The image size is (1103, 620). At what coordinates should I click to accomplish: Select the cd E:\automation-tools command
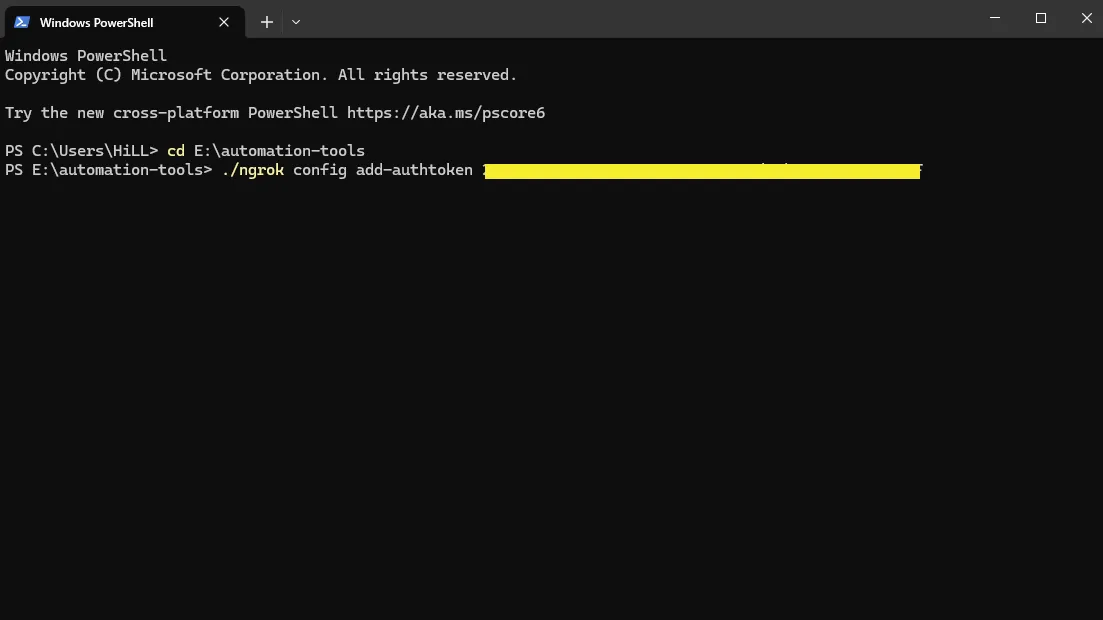(x=267, y=150)
